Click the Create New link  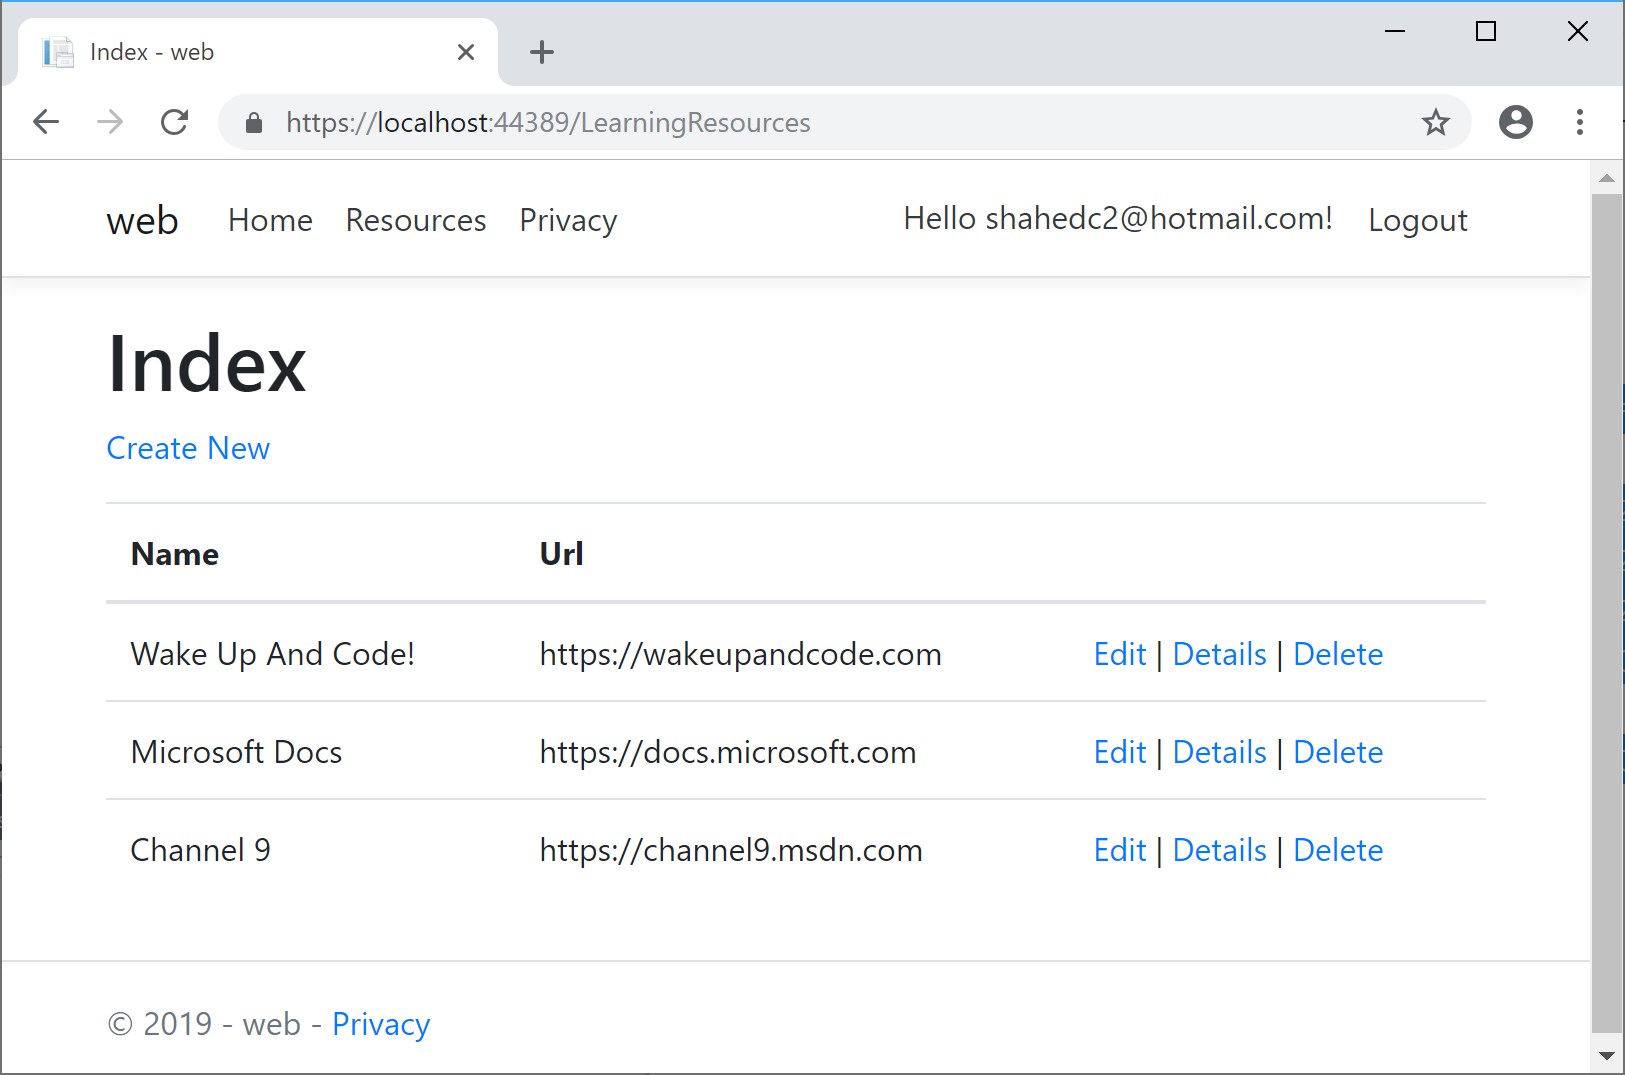point(188,448)
